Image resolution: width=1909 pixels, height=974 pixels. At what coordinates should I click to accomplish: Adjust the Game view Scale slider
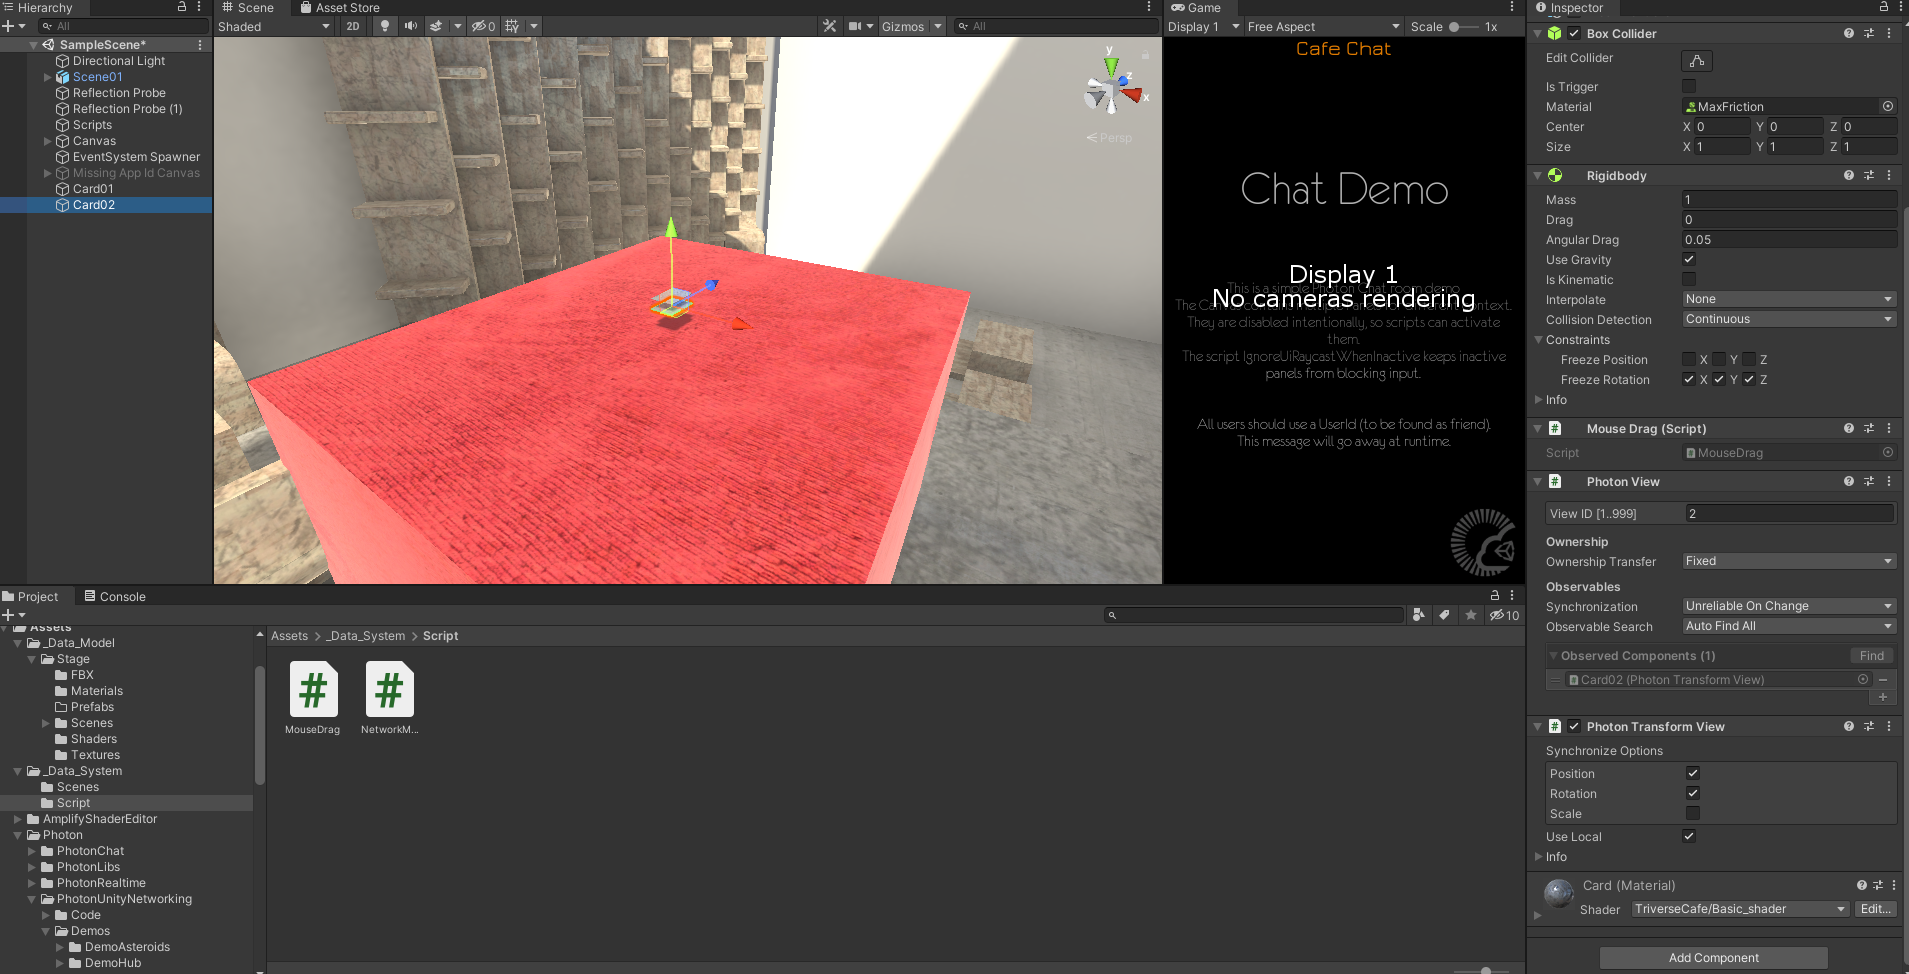[1455, 27]
